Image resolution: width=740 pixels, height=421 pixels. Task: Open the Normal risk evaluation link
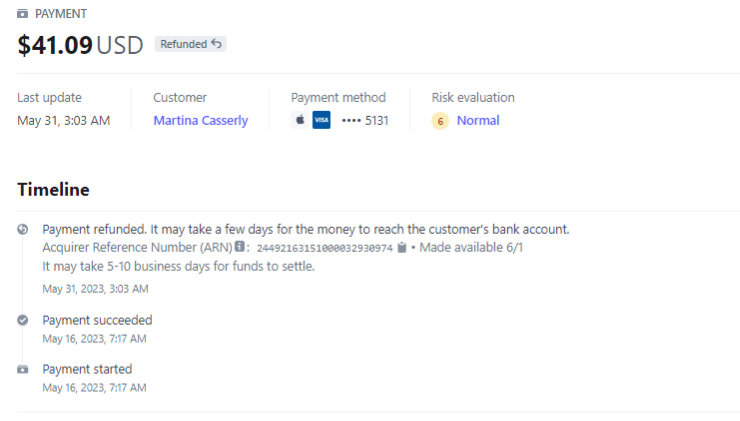coord(478,120)
